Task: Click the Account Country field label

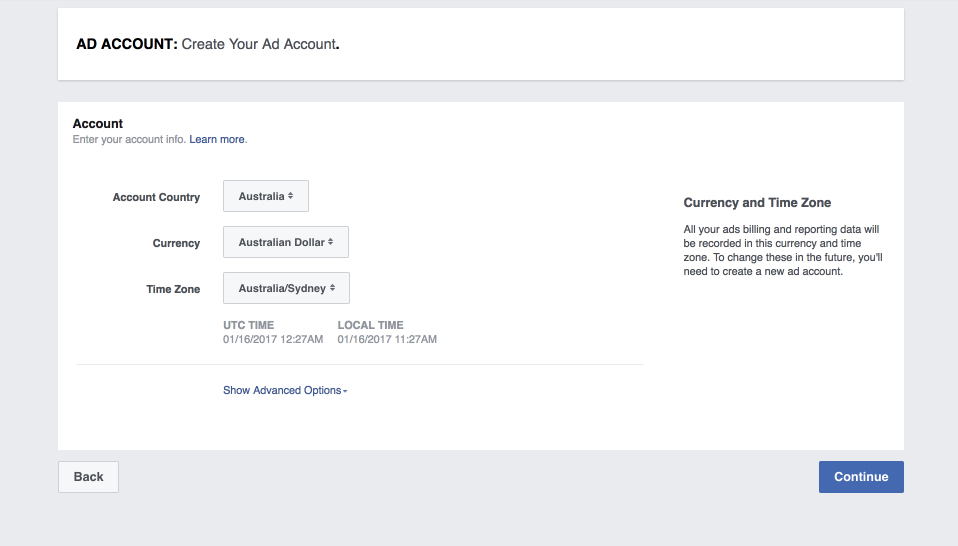Action: [x=156, y=197]
